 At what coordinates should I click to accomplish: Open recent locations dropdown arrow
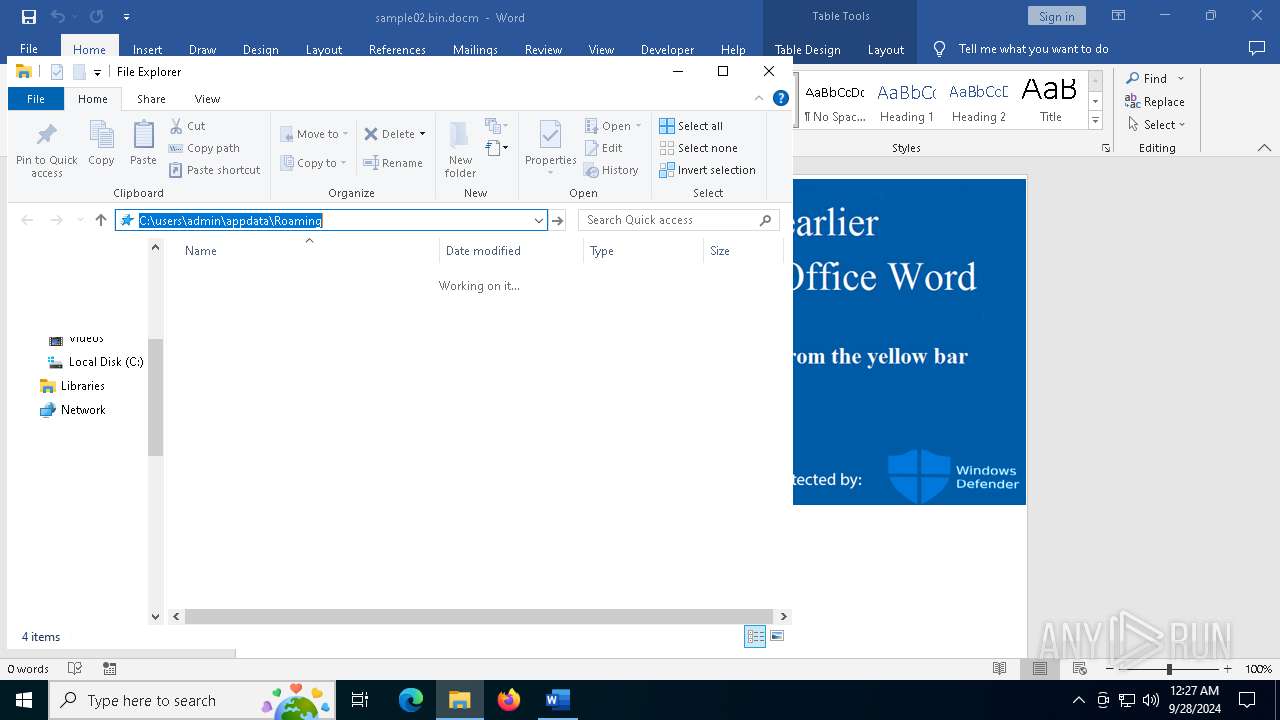pyautogui.click(x=80, y=220)
